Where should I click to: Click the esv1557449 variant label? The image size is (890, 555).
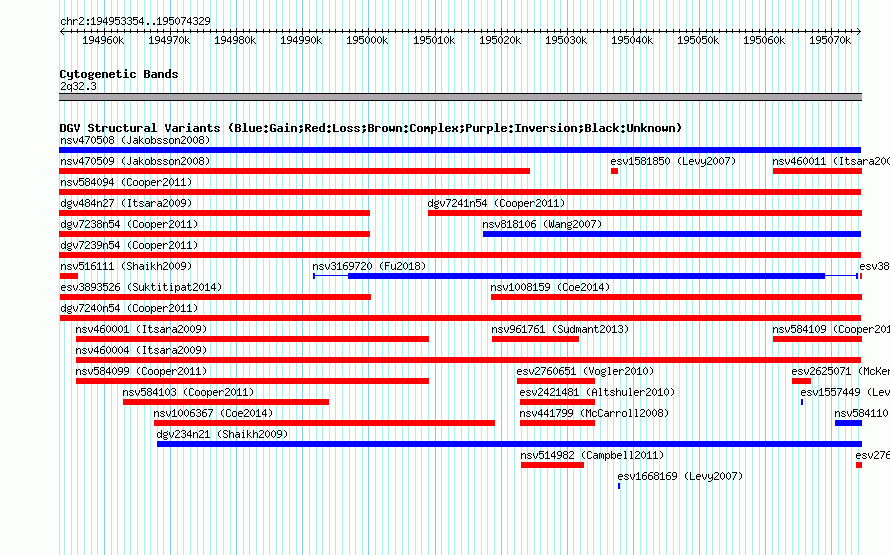click(x=845, y=392)
